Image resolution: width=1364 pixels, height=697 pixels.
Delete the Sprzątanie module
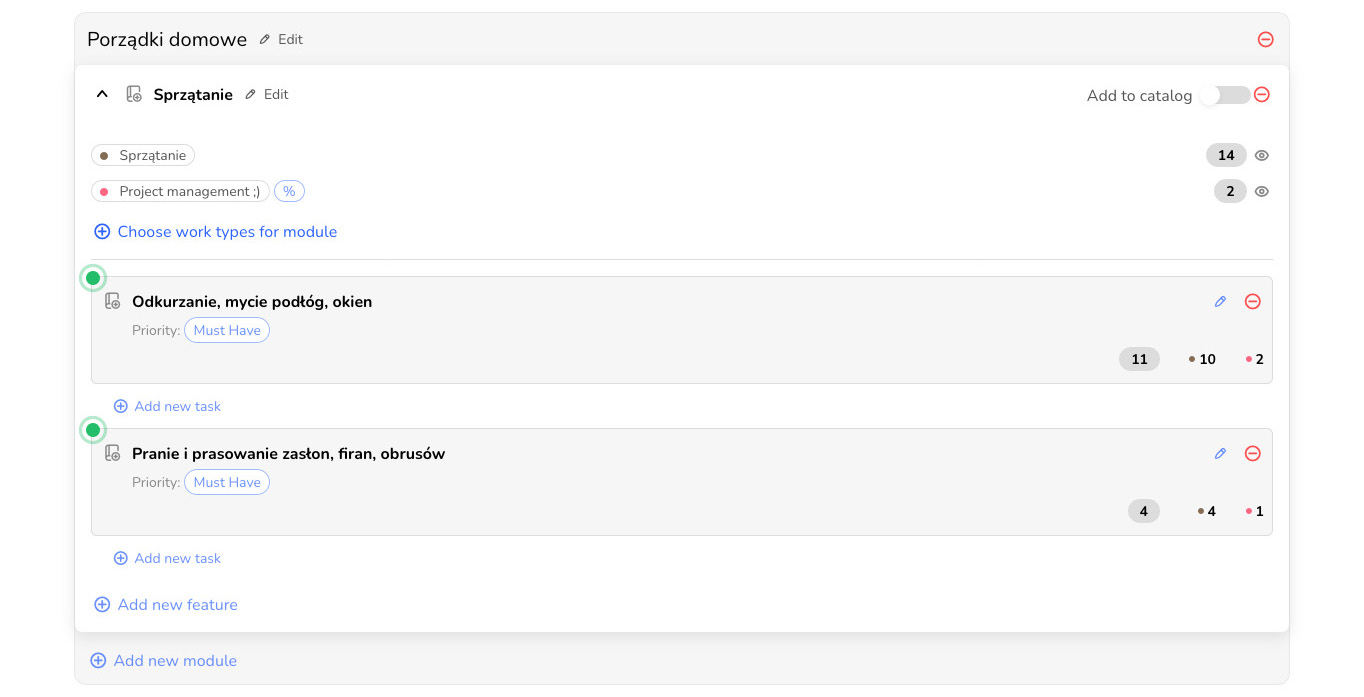pyautogui.click(x=1262, y=95)
